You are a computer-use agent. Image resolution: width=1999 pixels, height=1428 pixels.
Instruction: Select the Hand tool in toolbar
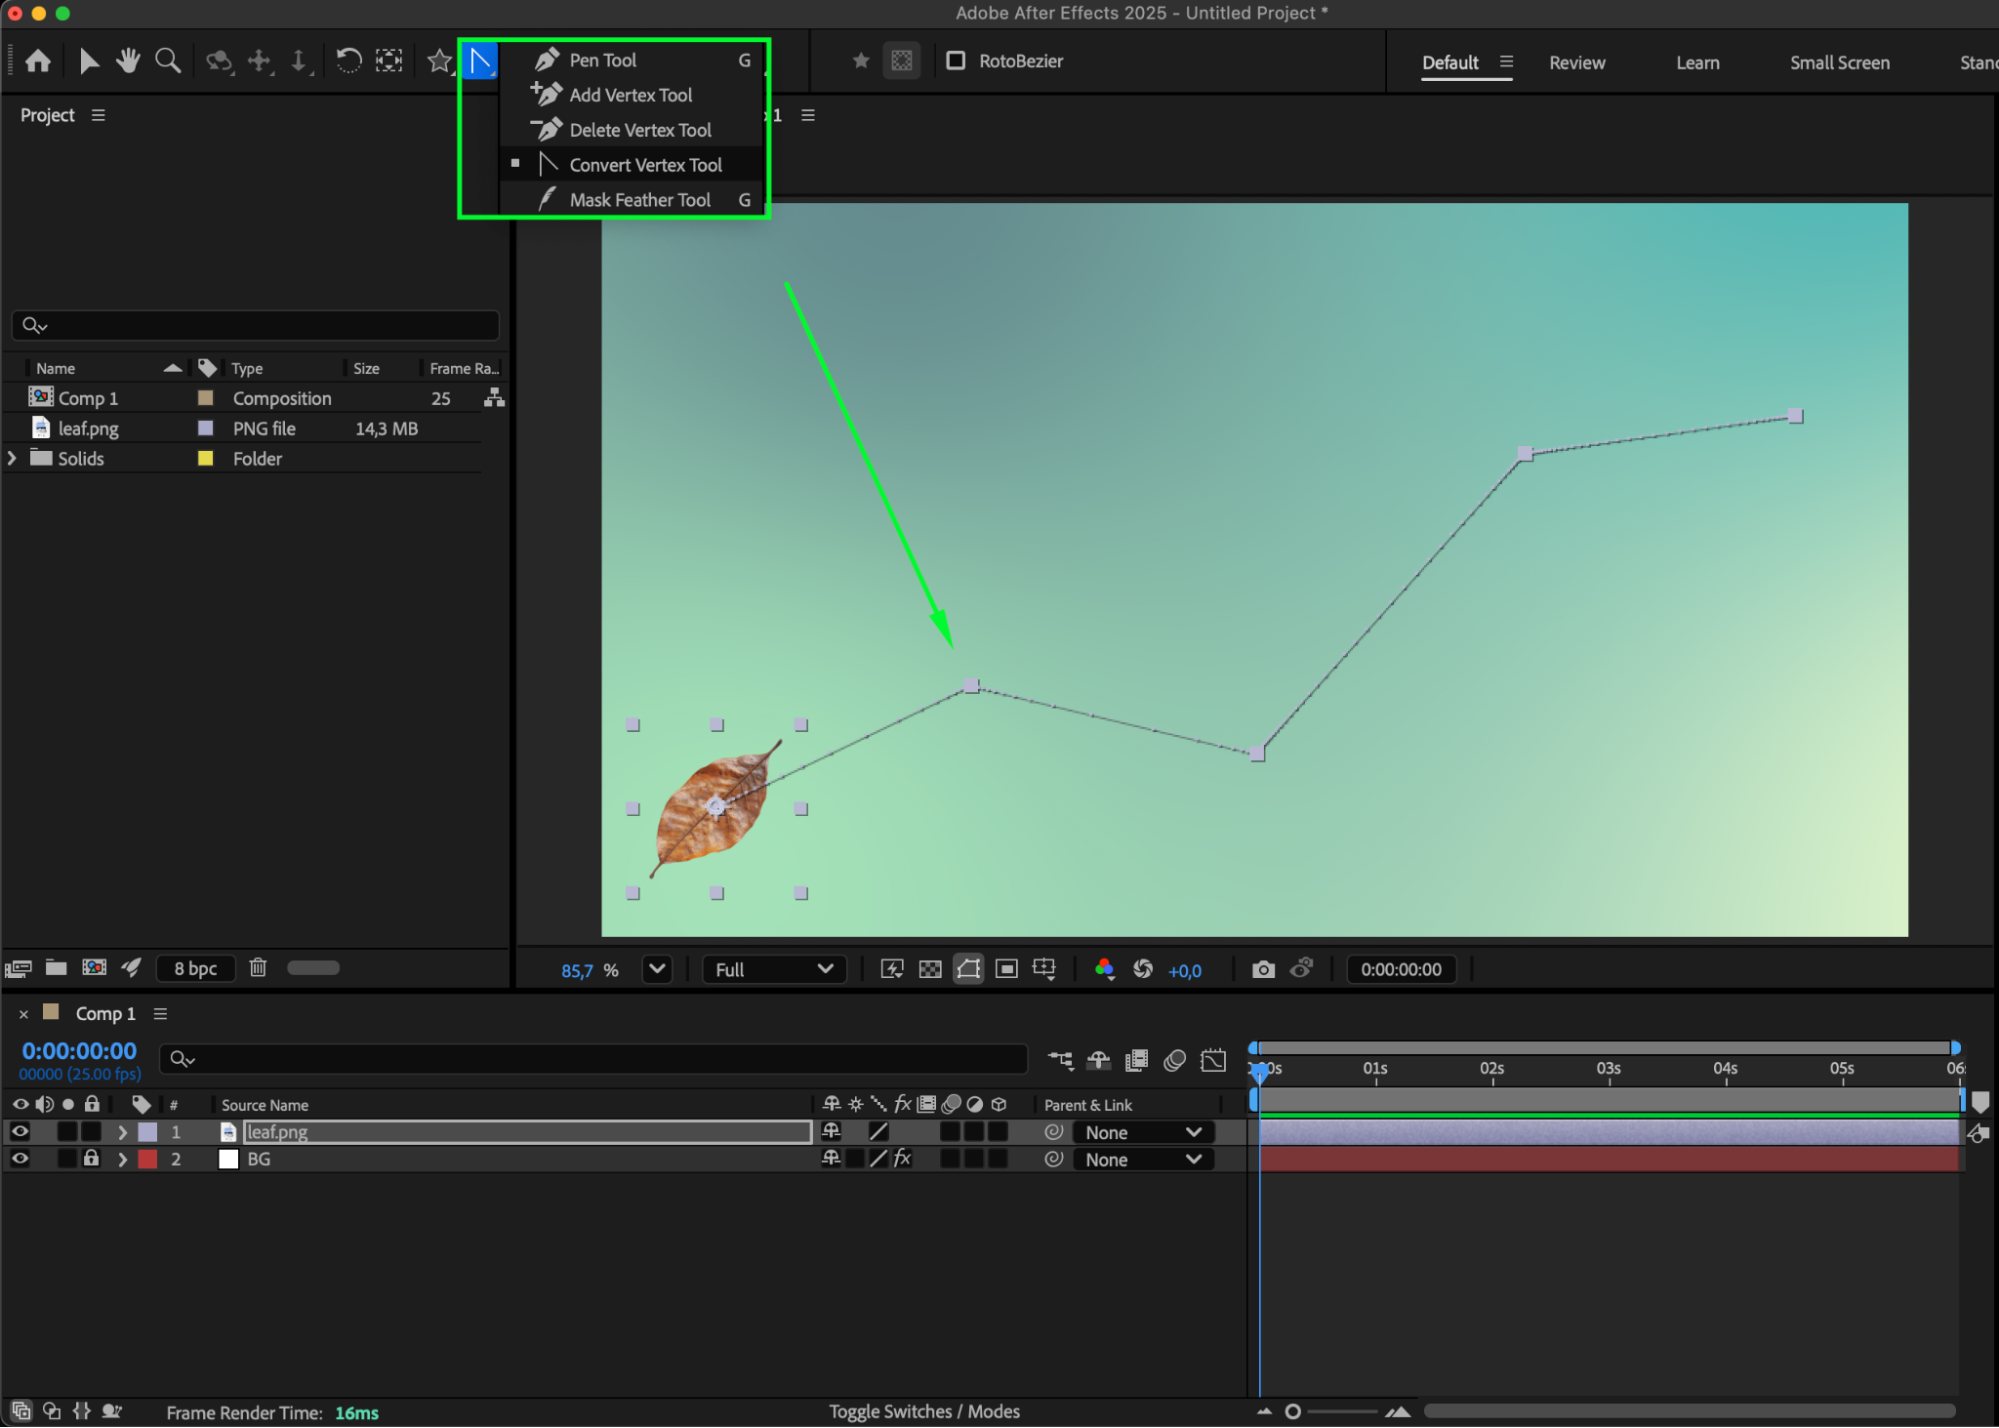(127, 61)
